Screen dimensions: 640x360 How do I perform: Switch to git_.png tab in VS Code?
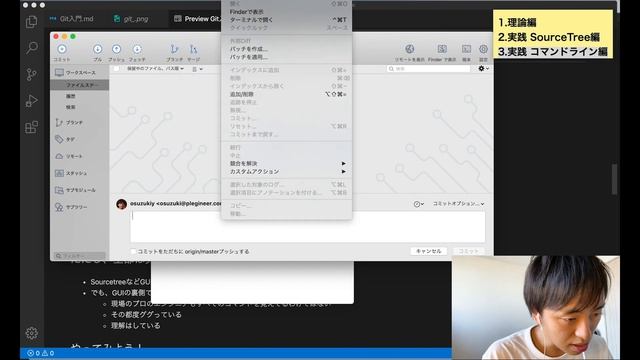[x=131, y=19]
